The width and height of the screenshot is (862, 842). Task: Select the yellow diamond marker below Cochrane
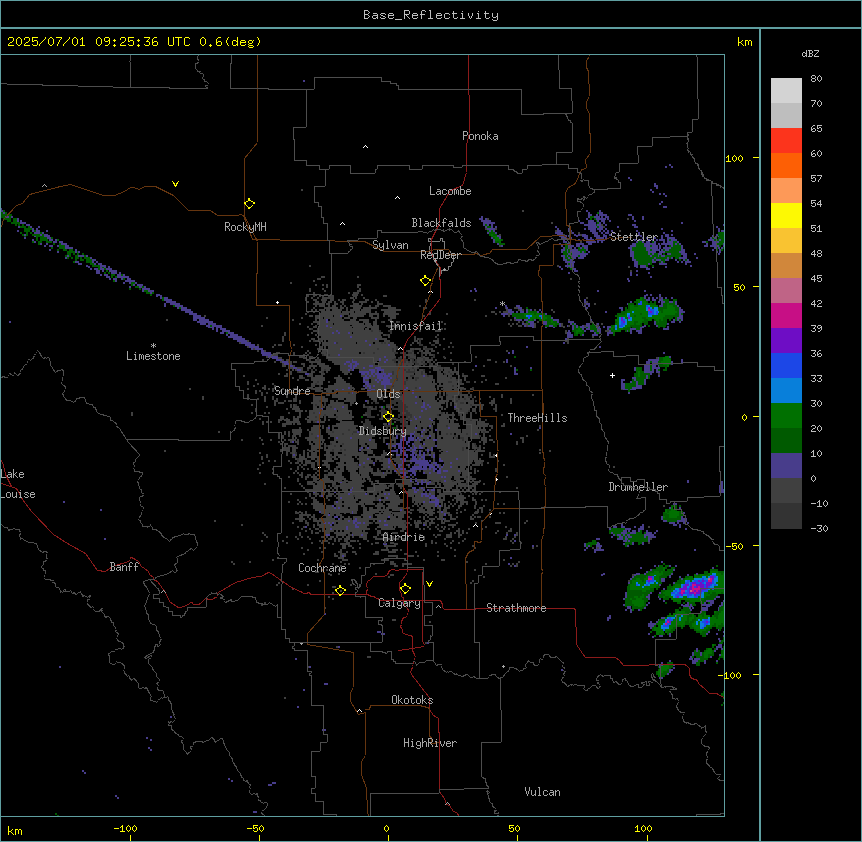click(x=340, y=591)
